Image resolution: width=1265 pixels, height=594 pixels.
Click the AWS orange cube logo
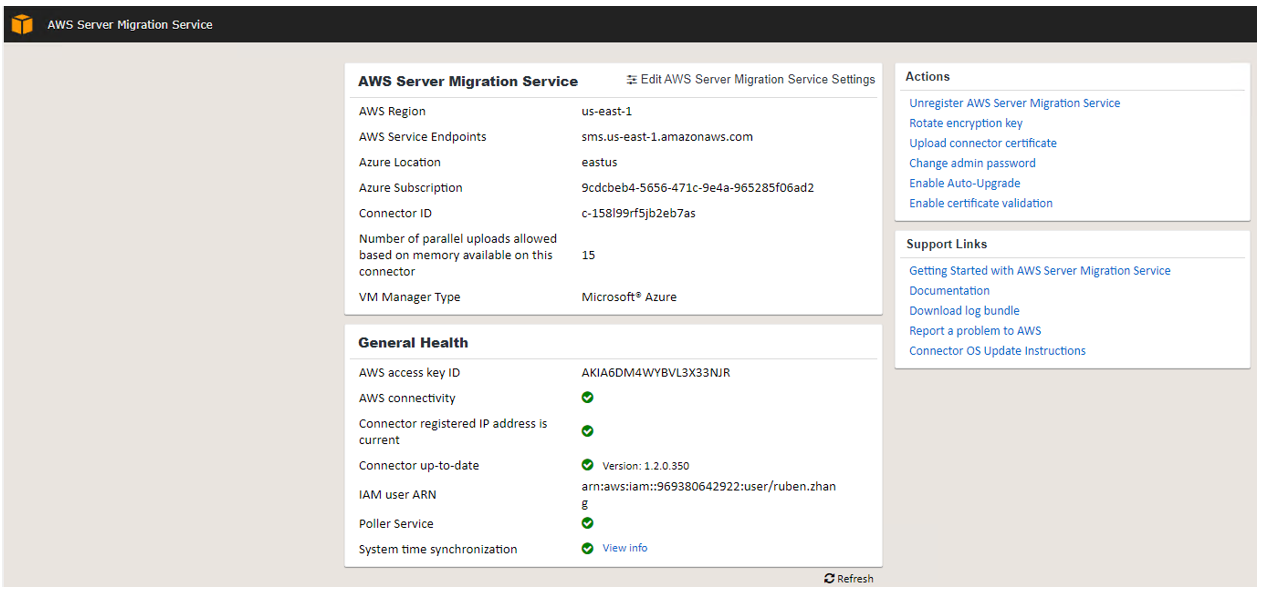point(22,25)
